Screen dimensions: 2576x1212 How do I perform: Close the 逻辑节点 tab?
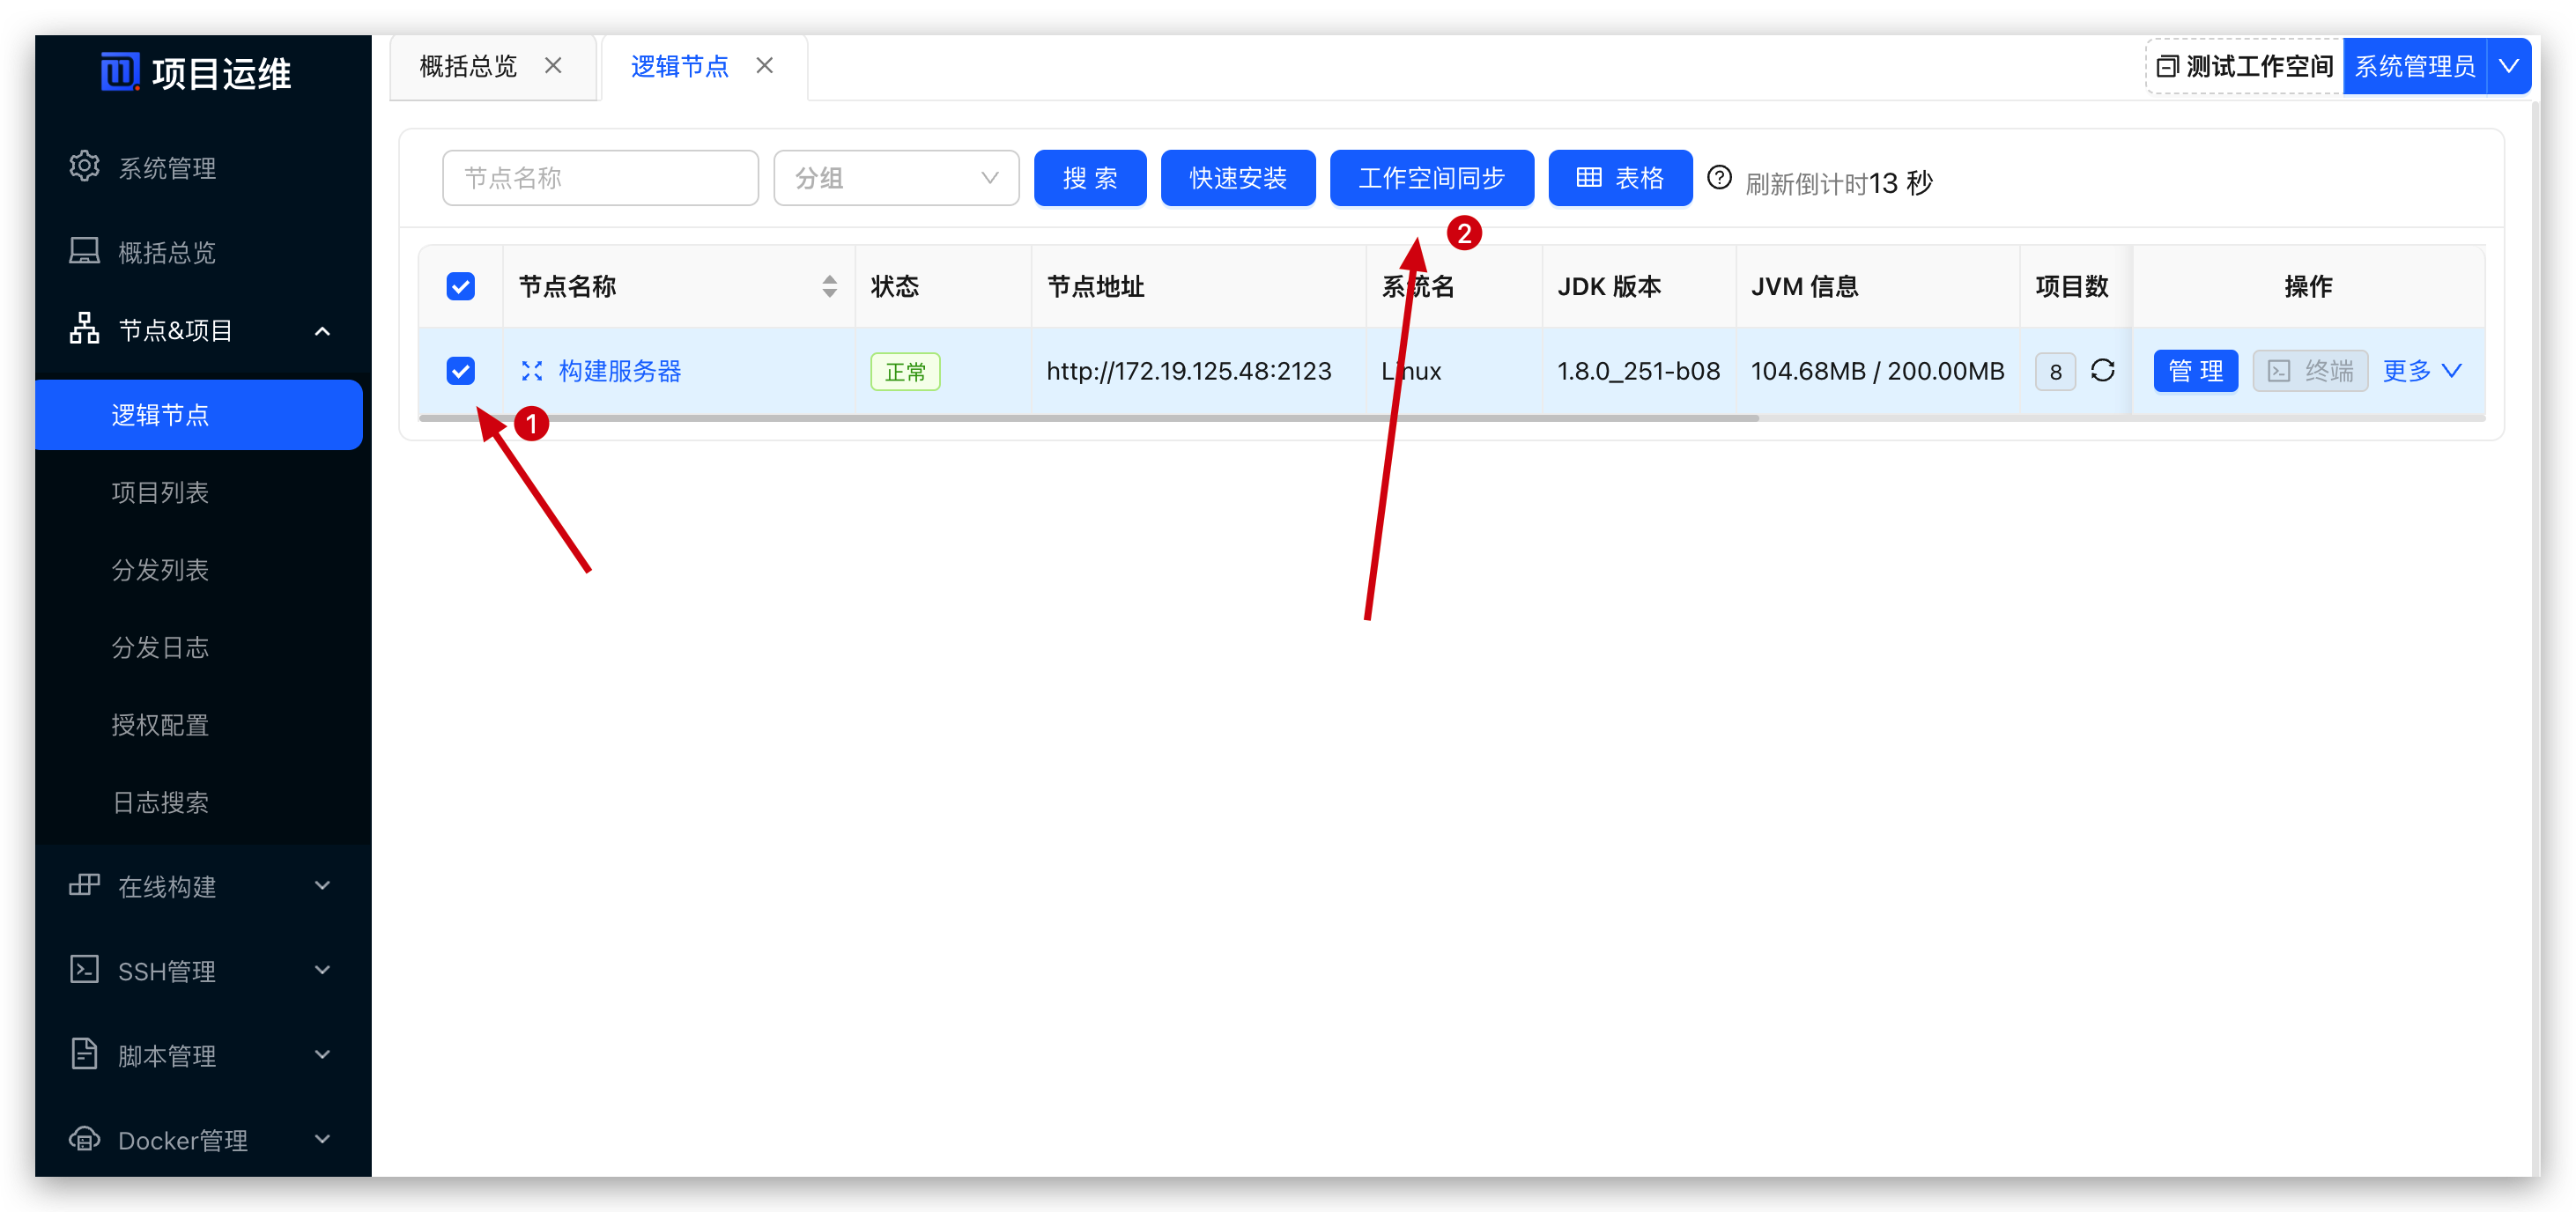(x=765, y=66)
